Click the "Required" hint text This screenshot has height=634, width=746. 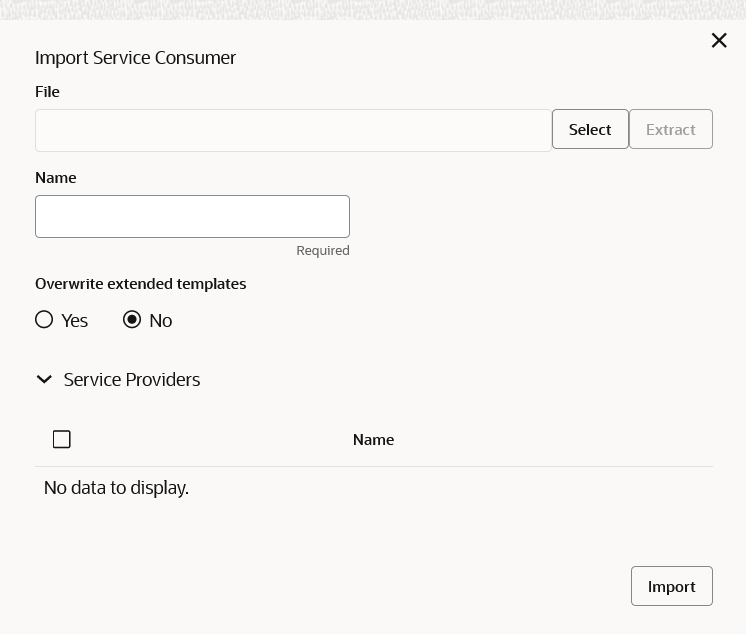pos(322,251)
